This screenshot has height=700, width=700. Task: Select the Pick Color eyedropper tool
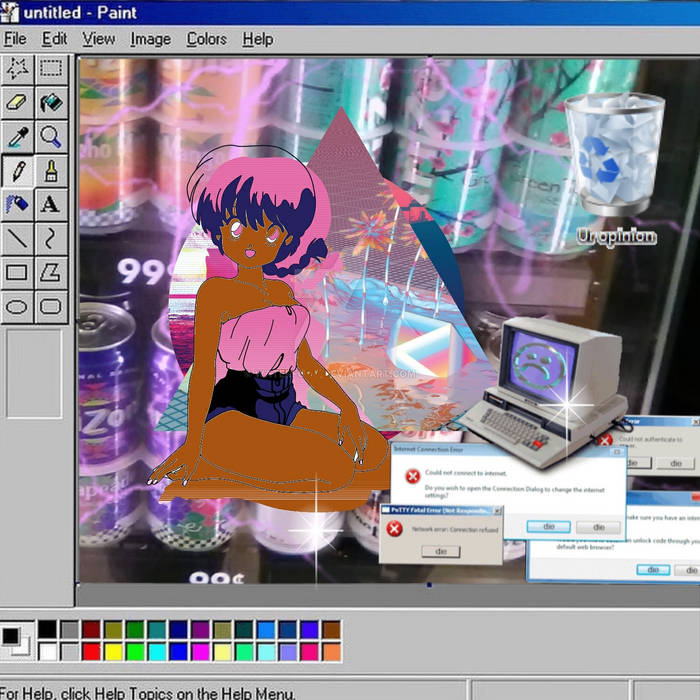coord(17,136)
